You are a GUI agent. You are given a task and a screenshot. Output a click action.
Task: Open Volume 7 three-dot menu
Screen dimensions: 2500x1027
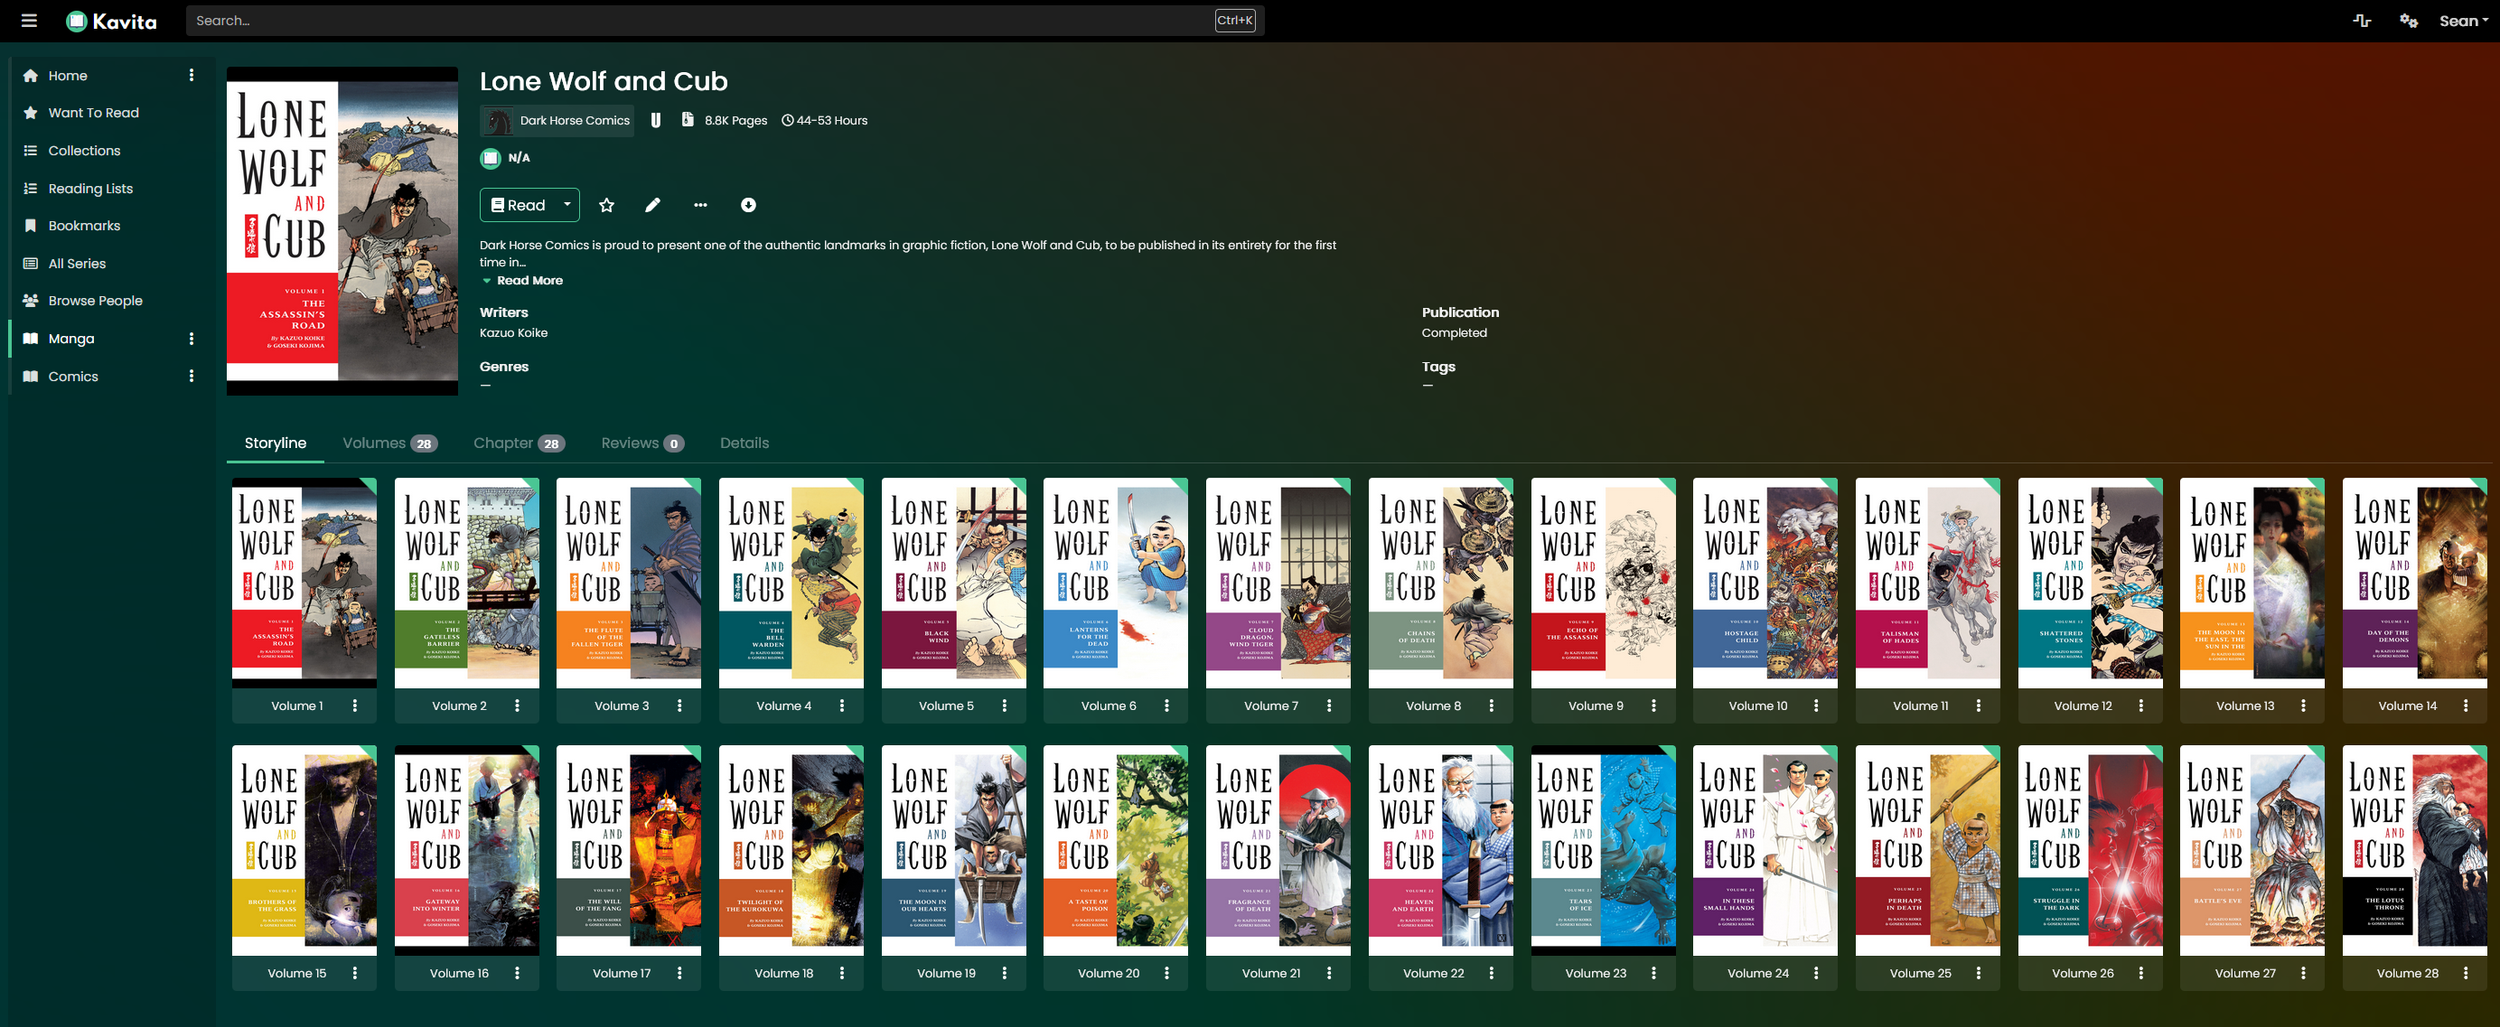[x=1329, y=706]
